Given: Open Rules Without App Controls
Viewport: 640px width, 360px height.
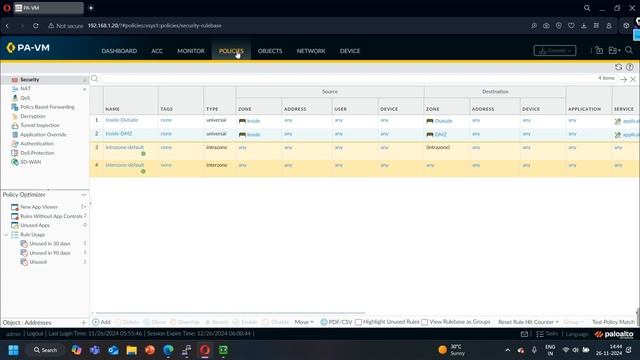Looking at the screenshot, I should tap(51, 216).
